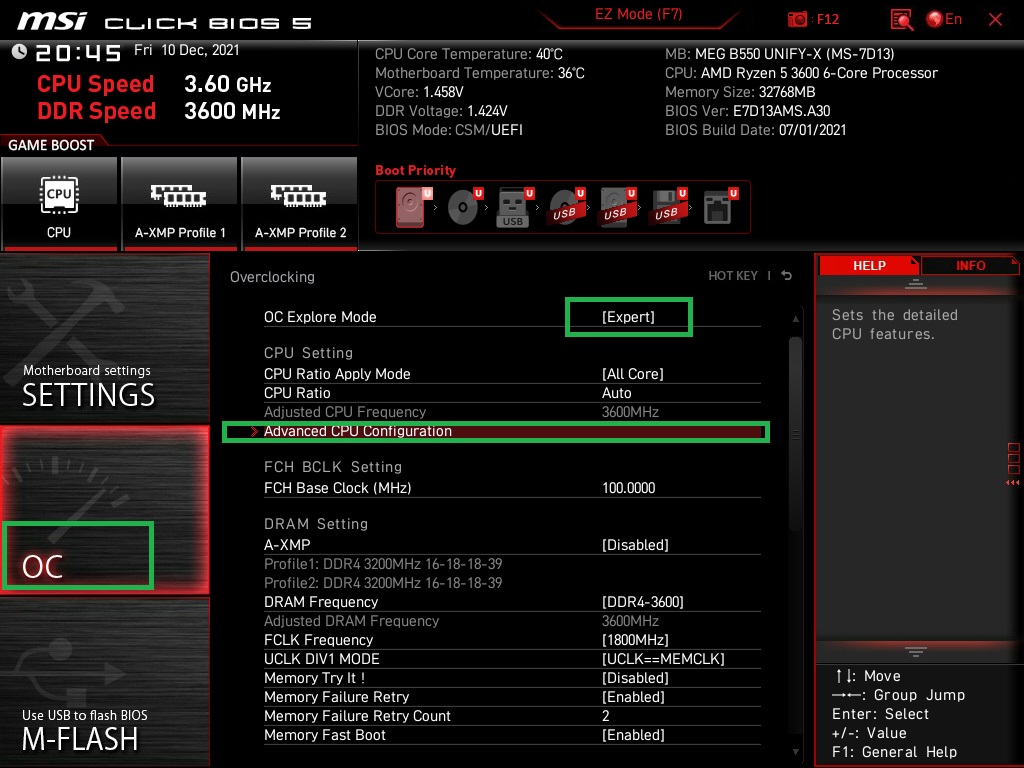Click Profile2: DDR4 3200MHz 16-18-18-39 row
Image resolution: width=1024 pixels, height=768 pixels.
coord(383,583)
